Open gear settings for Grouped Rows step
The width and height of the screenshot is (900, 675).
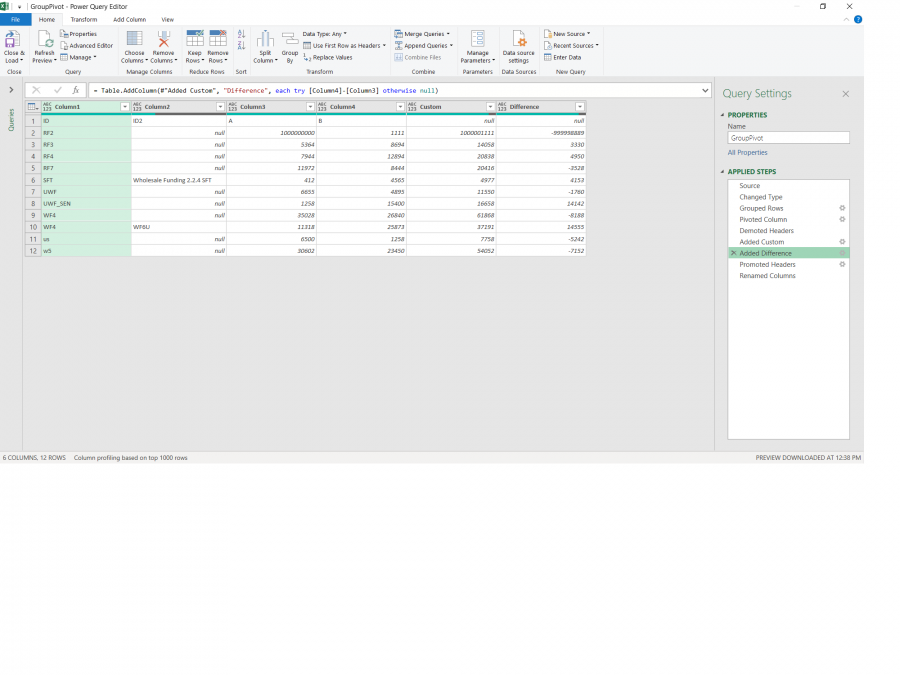[842, 208]
